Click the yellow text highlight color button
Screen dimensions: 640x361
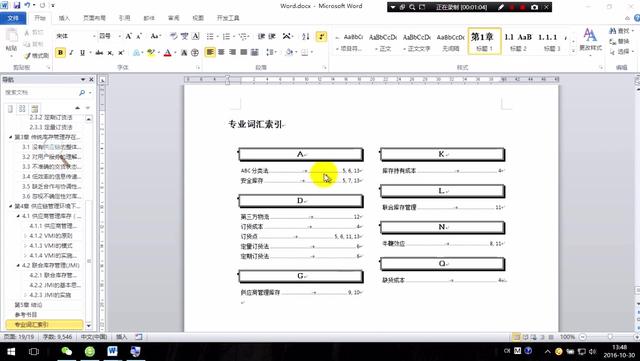[151, 53]
